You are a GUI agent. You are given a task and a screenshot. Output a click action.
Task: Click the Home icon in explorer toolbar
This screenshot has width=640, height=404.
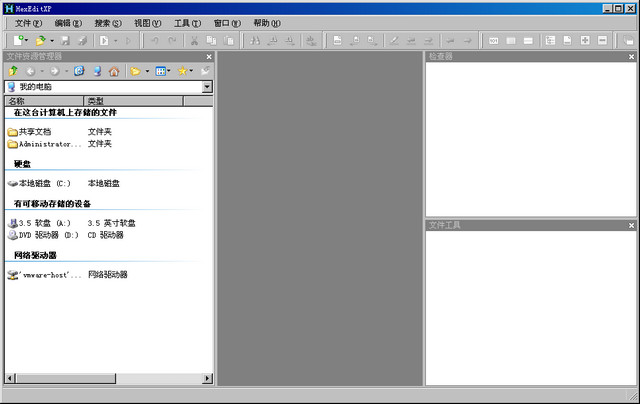(113, 71)
